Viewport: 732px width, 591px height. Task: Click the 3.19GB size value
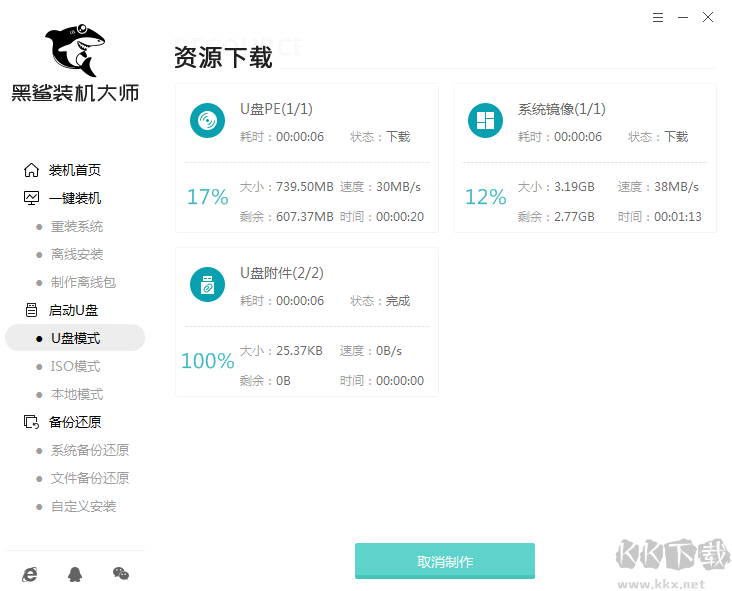[574, 187]
